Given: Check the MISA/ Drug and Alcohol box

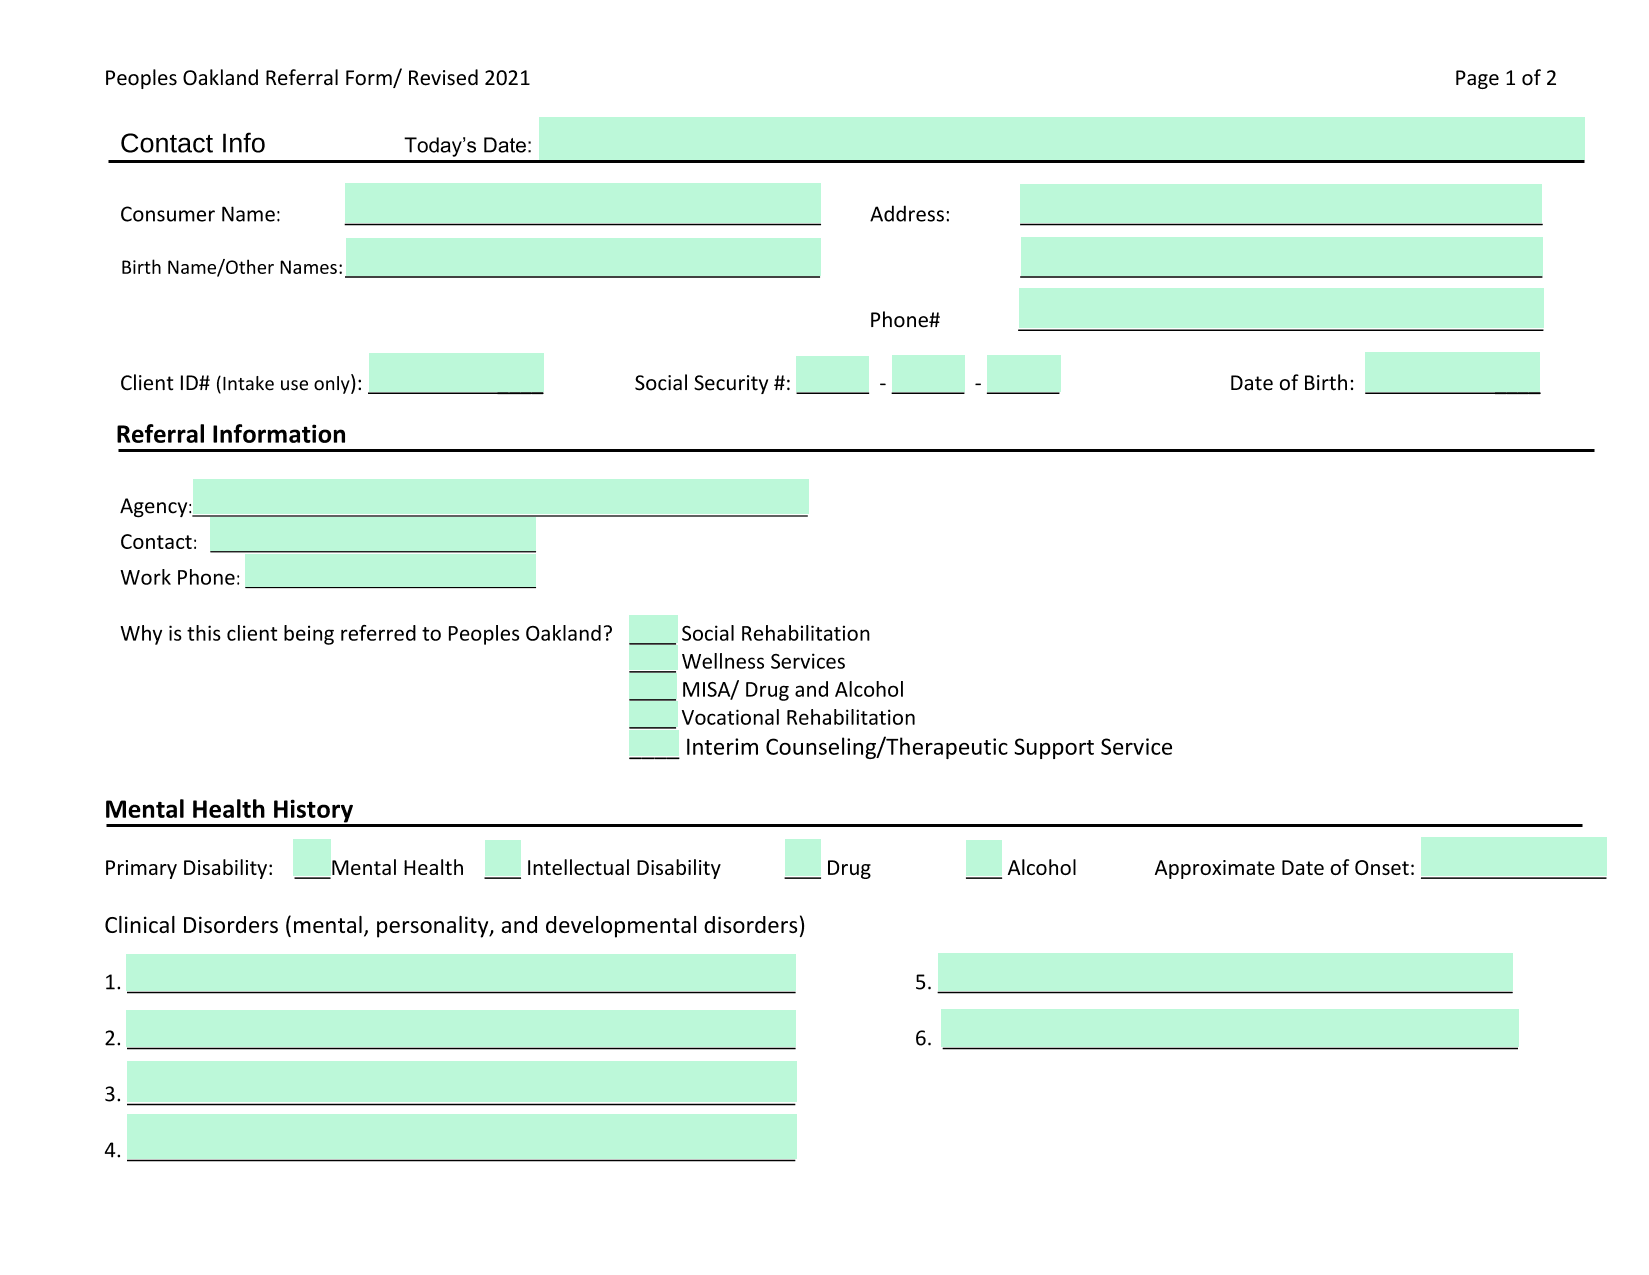Looking at the screenshot, I should 653,686.
